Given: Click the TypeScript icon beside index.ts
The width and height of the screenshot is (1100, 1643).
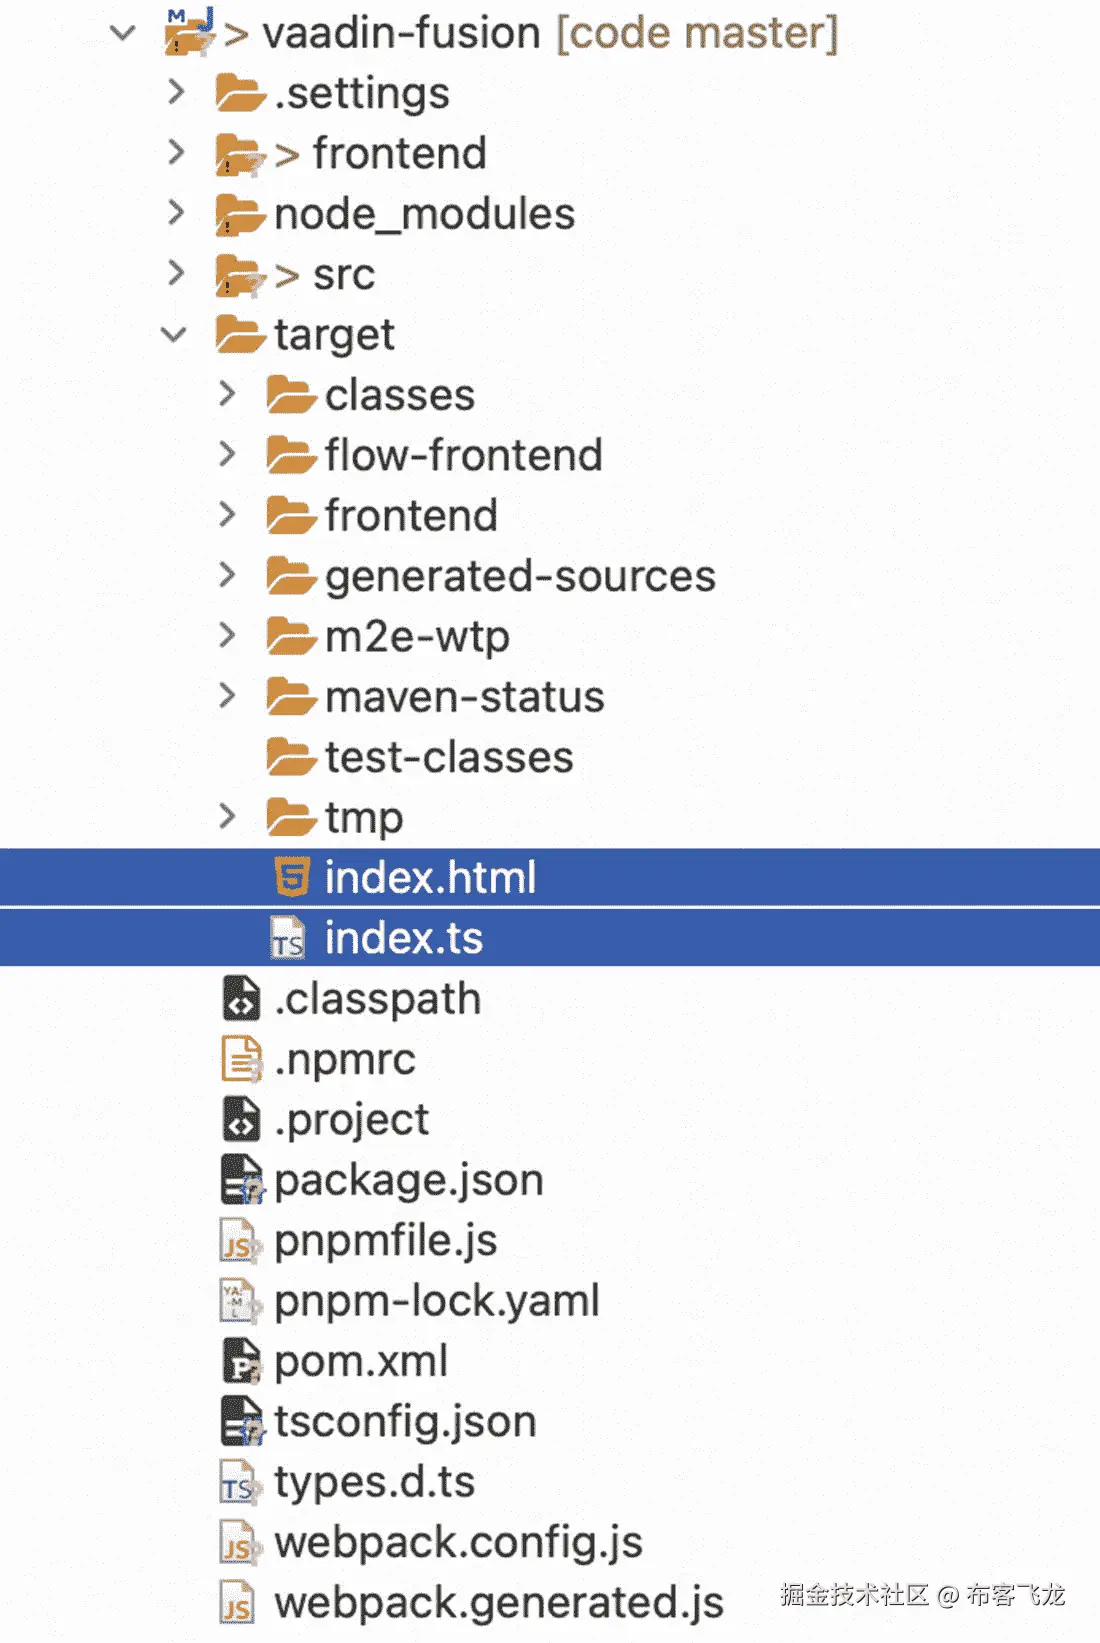Looking at the screenshot, I should (288, 939).
